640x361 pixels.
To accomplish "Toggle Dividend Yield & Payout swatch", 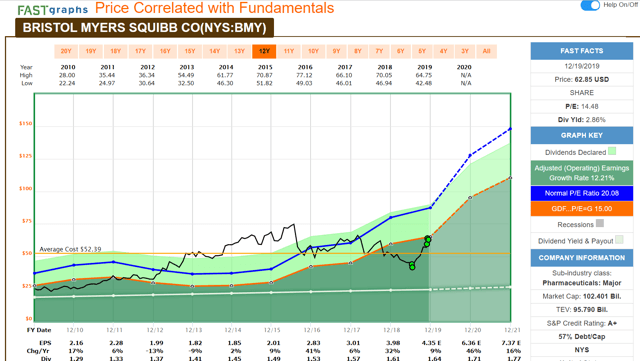I will [619, 240].
